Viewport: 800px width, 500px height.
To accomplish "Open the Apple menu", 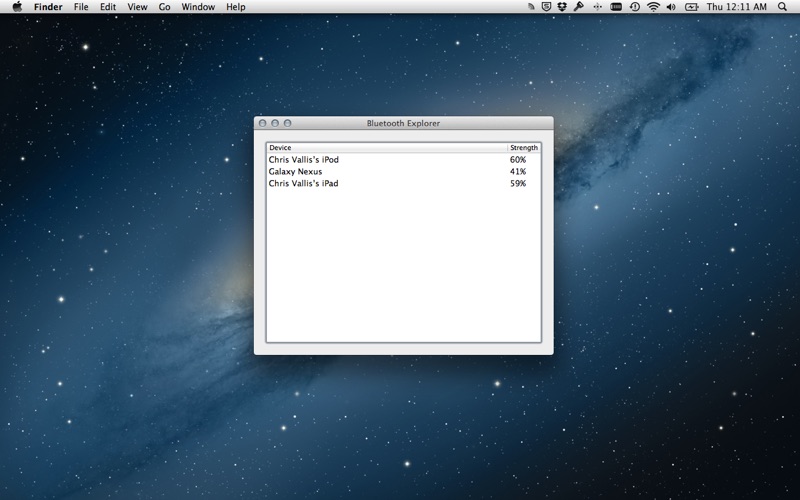I will click(x=17, y=7).
